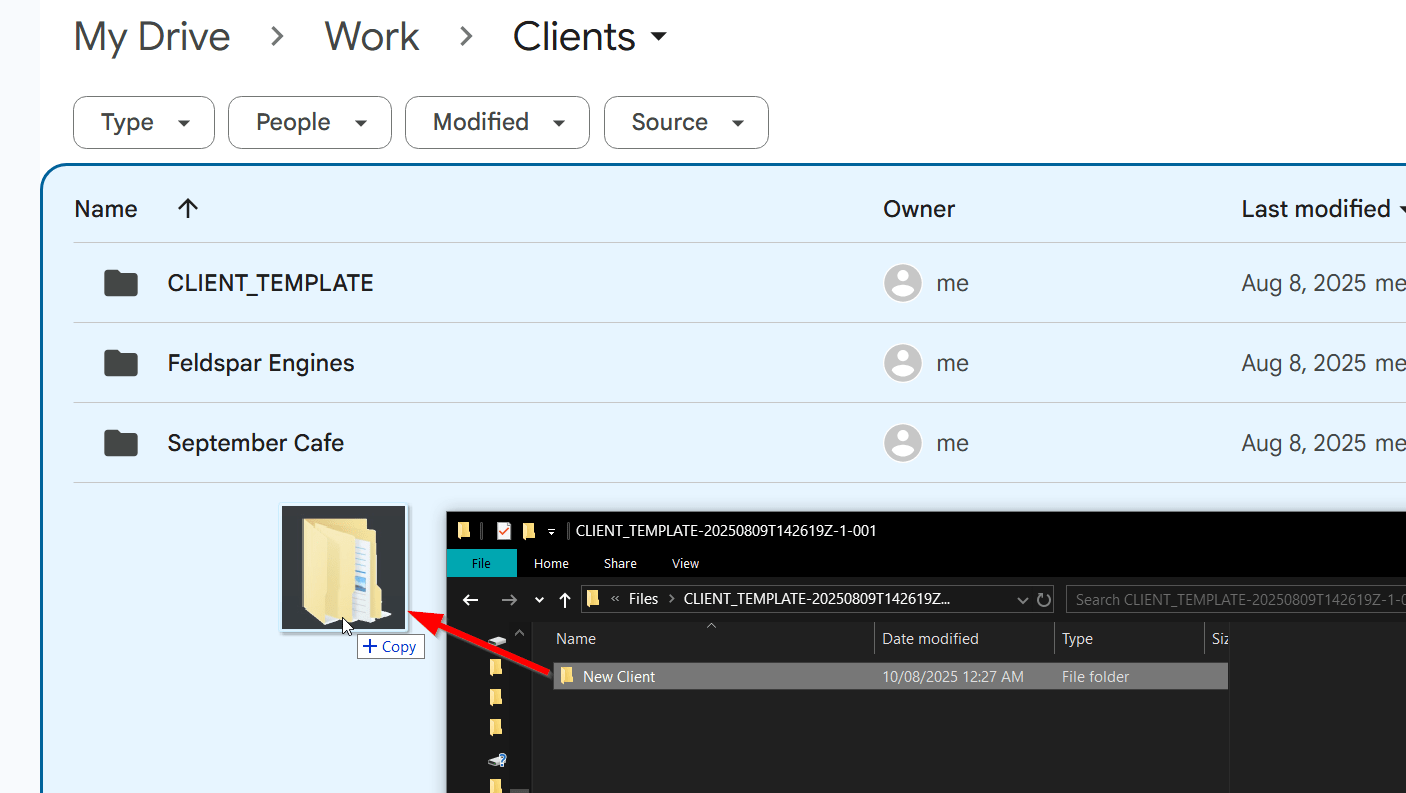Open the Customize Quick Access Toolbar dropdown
The width and height of the screenshot is (1406, 793).
coord(551,532)
